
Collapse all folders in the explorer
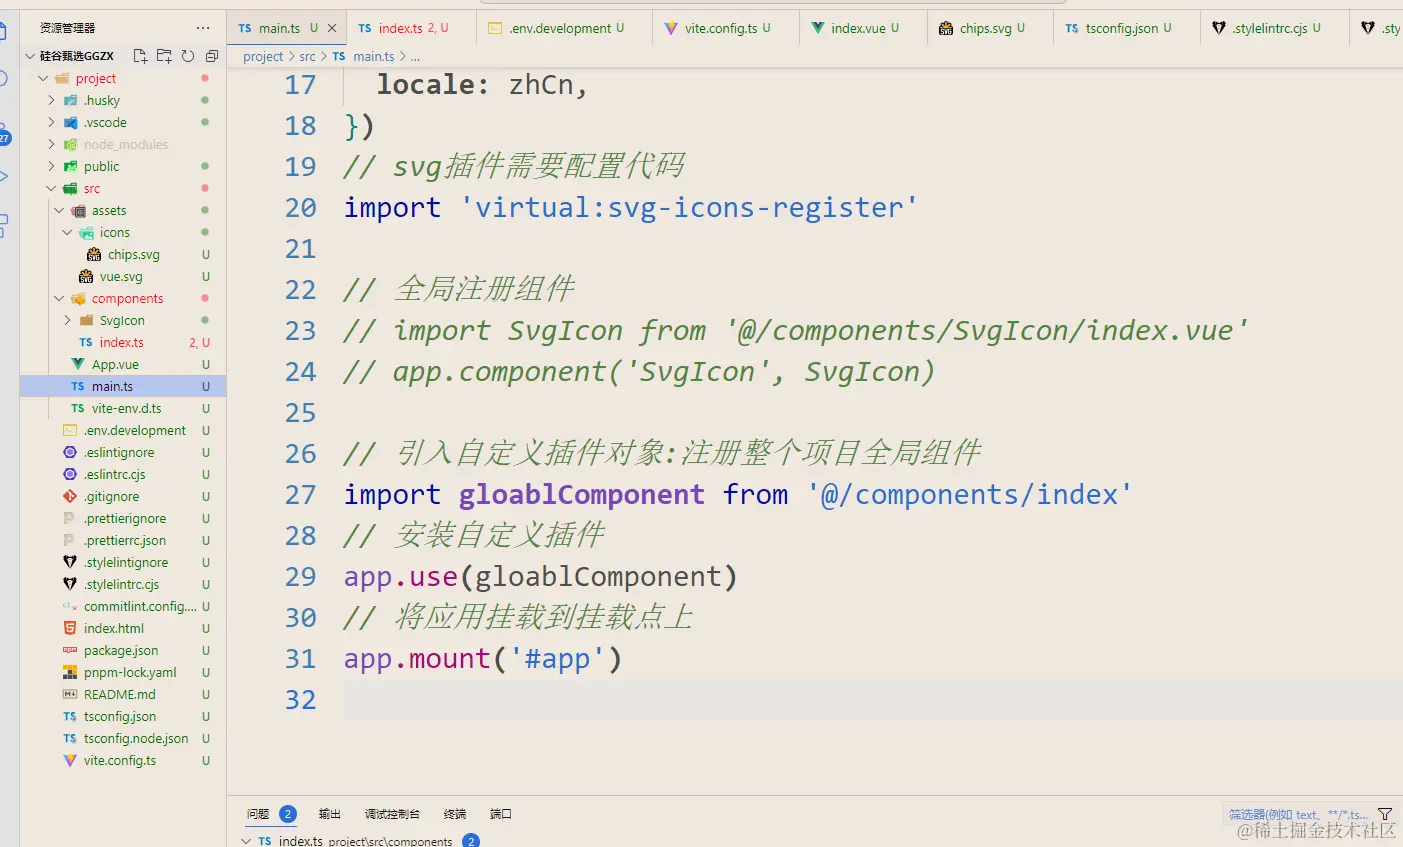[211, 56]
